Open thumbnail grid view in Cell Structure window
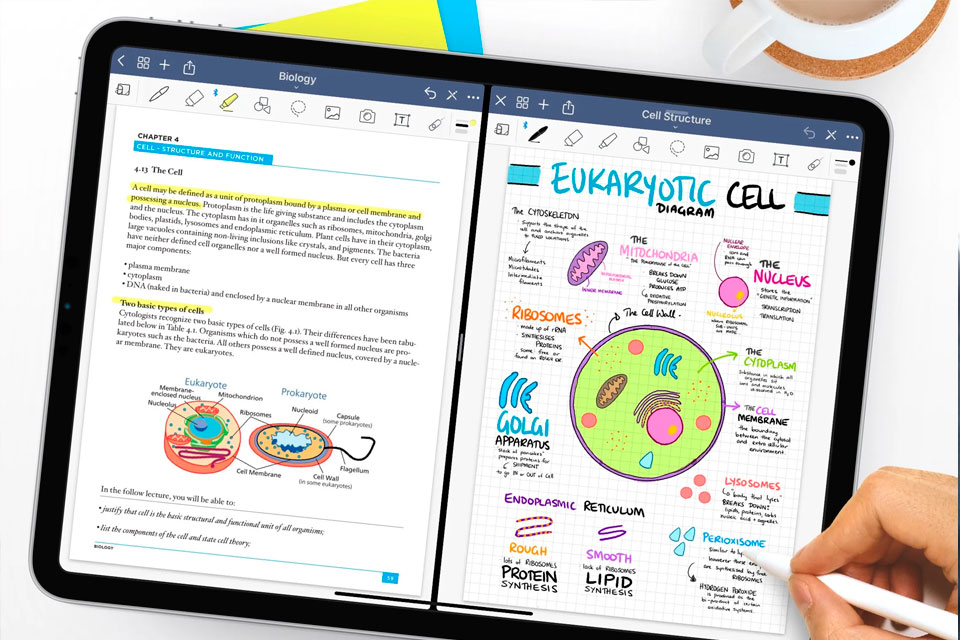The height and width of the screenshot is (640, 960). [x=522, y=103]
